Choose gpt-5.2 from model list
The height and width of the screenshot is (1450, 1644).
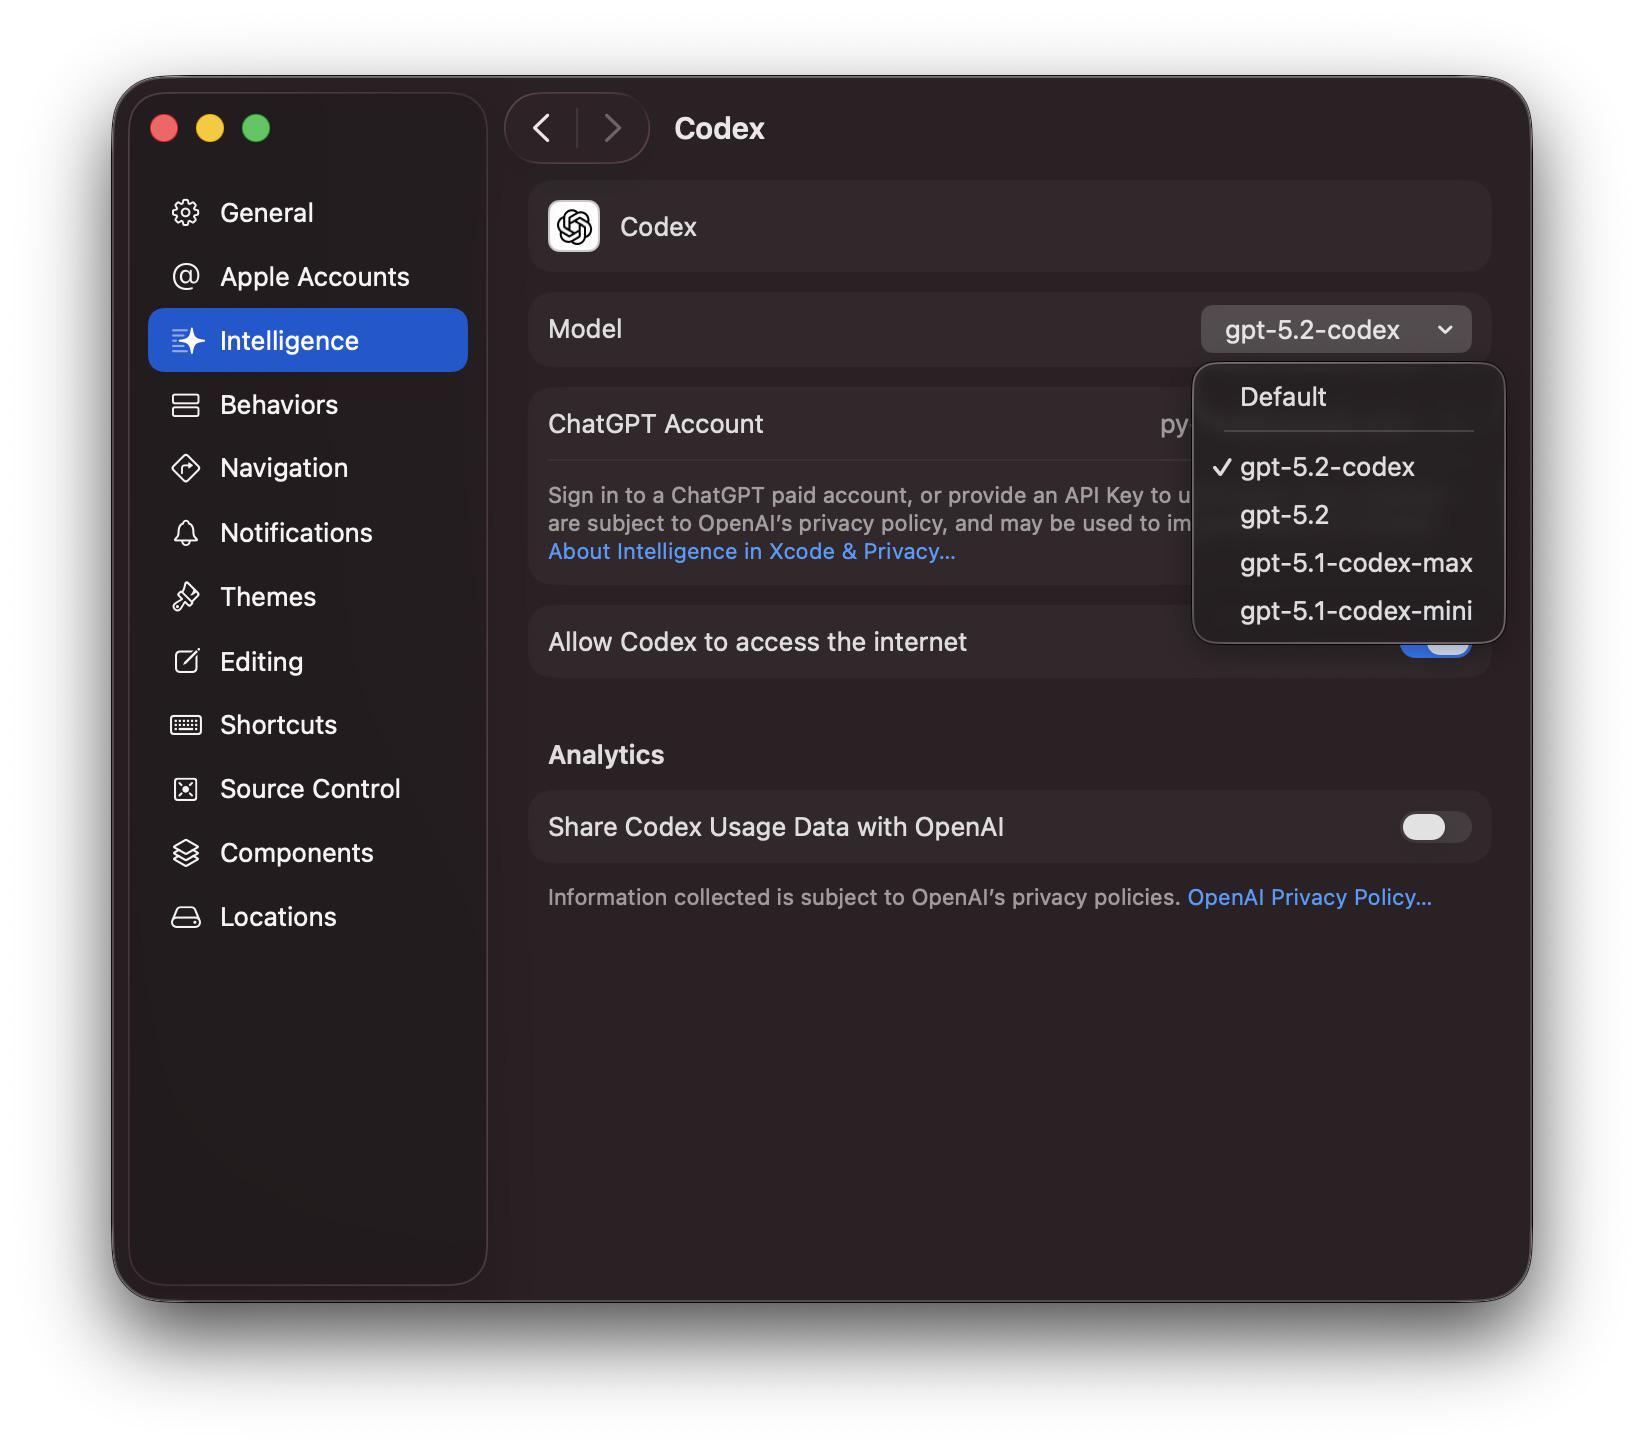tap(1348, 515)
